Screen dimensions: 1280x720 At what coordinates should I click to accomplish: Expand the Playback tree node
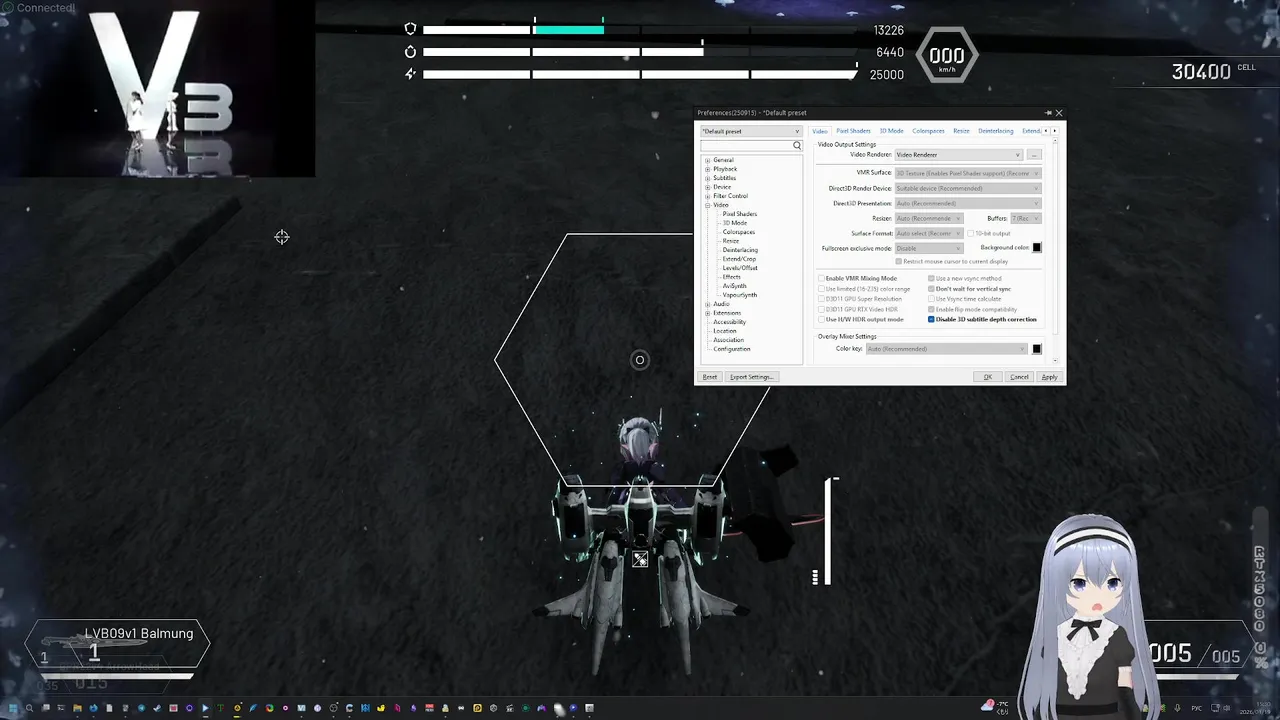click(x=708, y=169)
